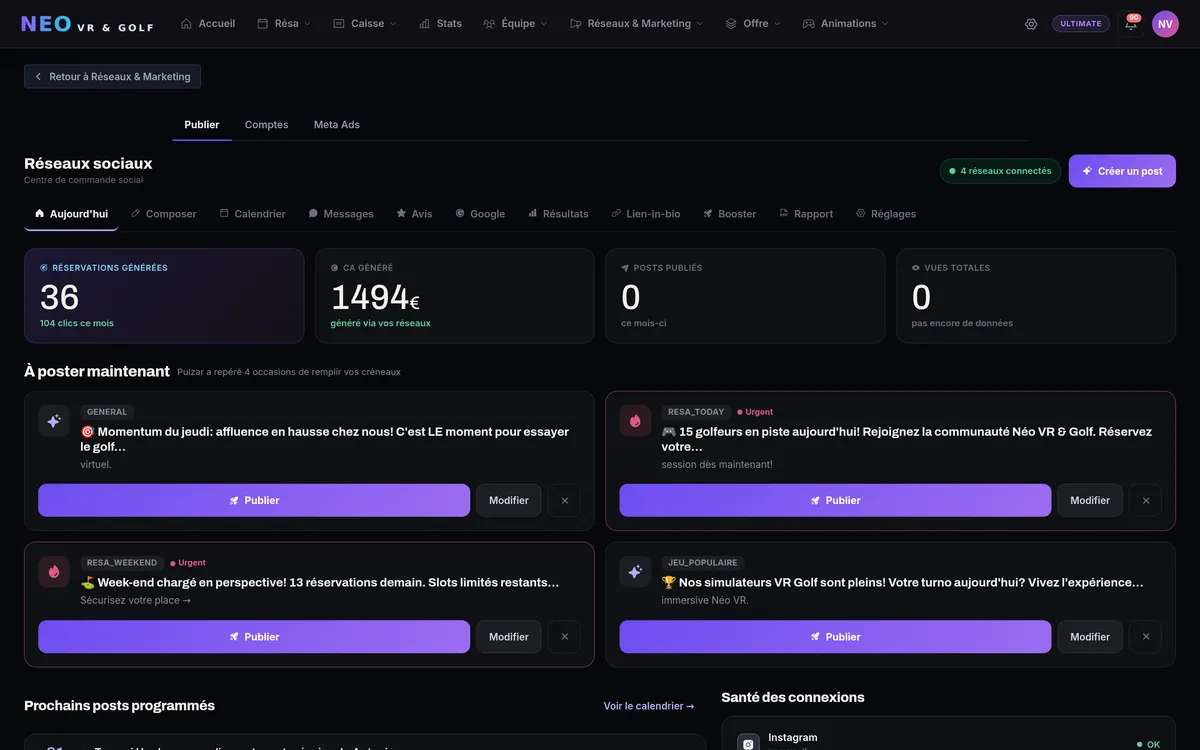The image size is (1200, 750).
Task: Open the Avis sub-tab
Action: tap(414, 214)
